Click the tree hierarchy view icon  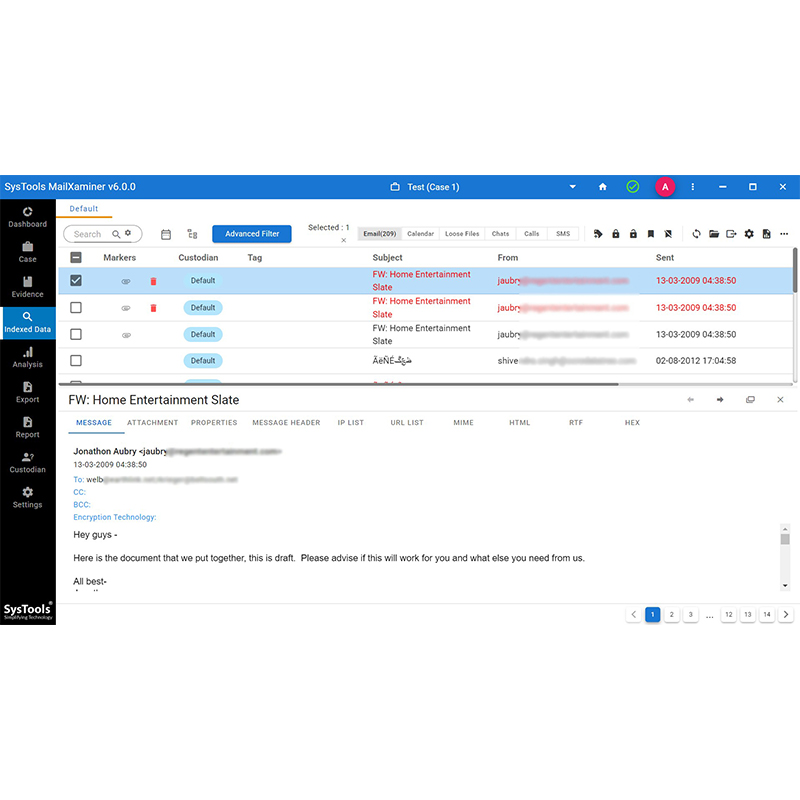point(192,234)
